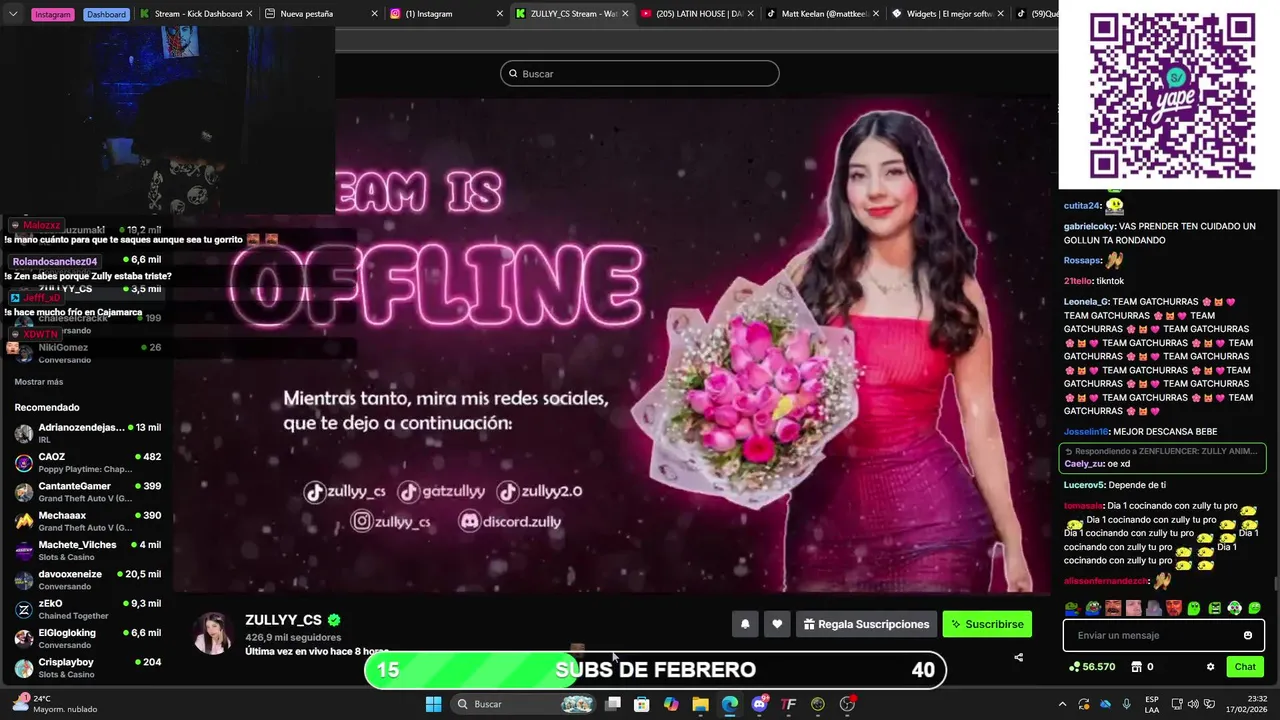The height and width of the screenshot is (720, 1280).
Task: Click username Josselin16 in chat
Action: point(1086,432)
